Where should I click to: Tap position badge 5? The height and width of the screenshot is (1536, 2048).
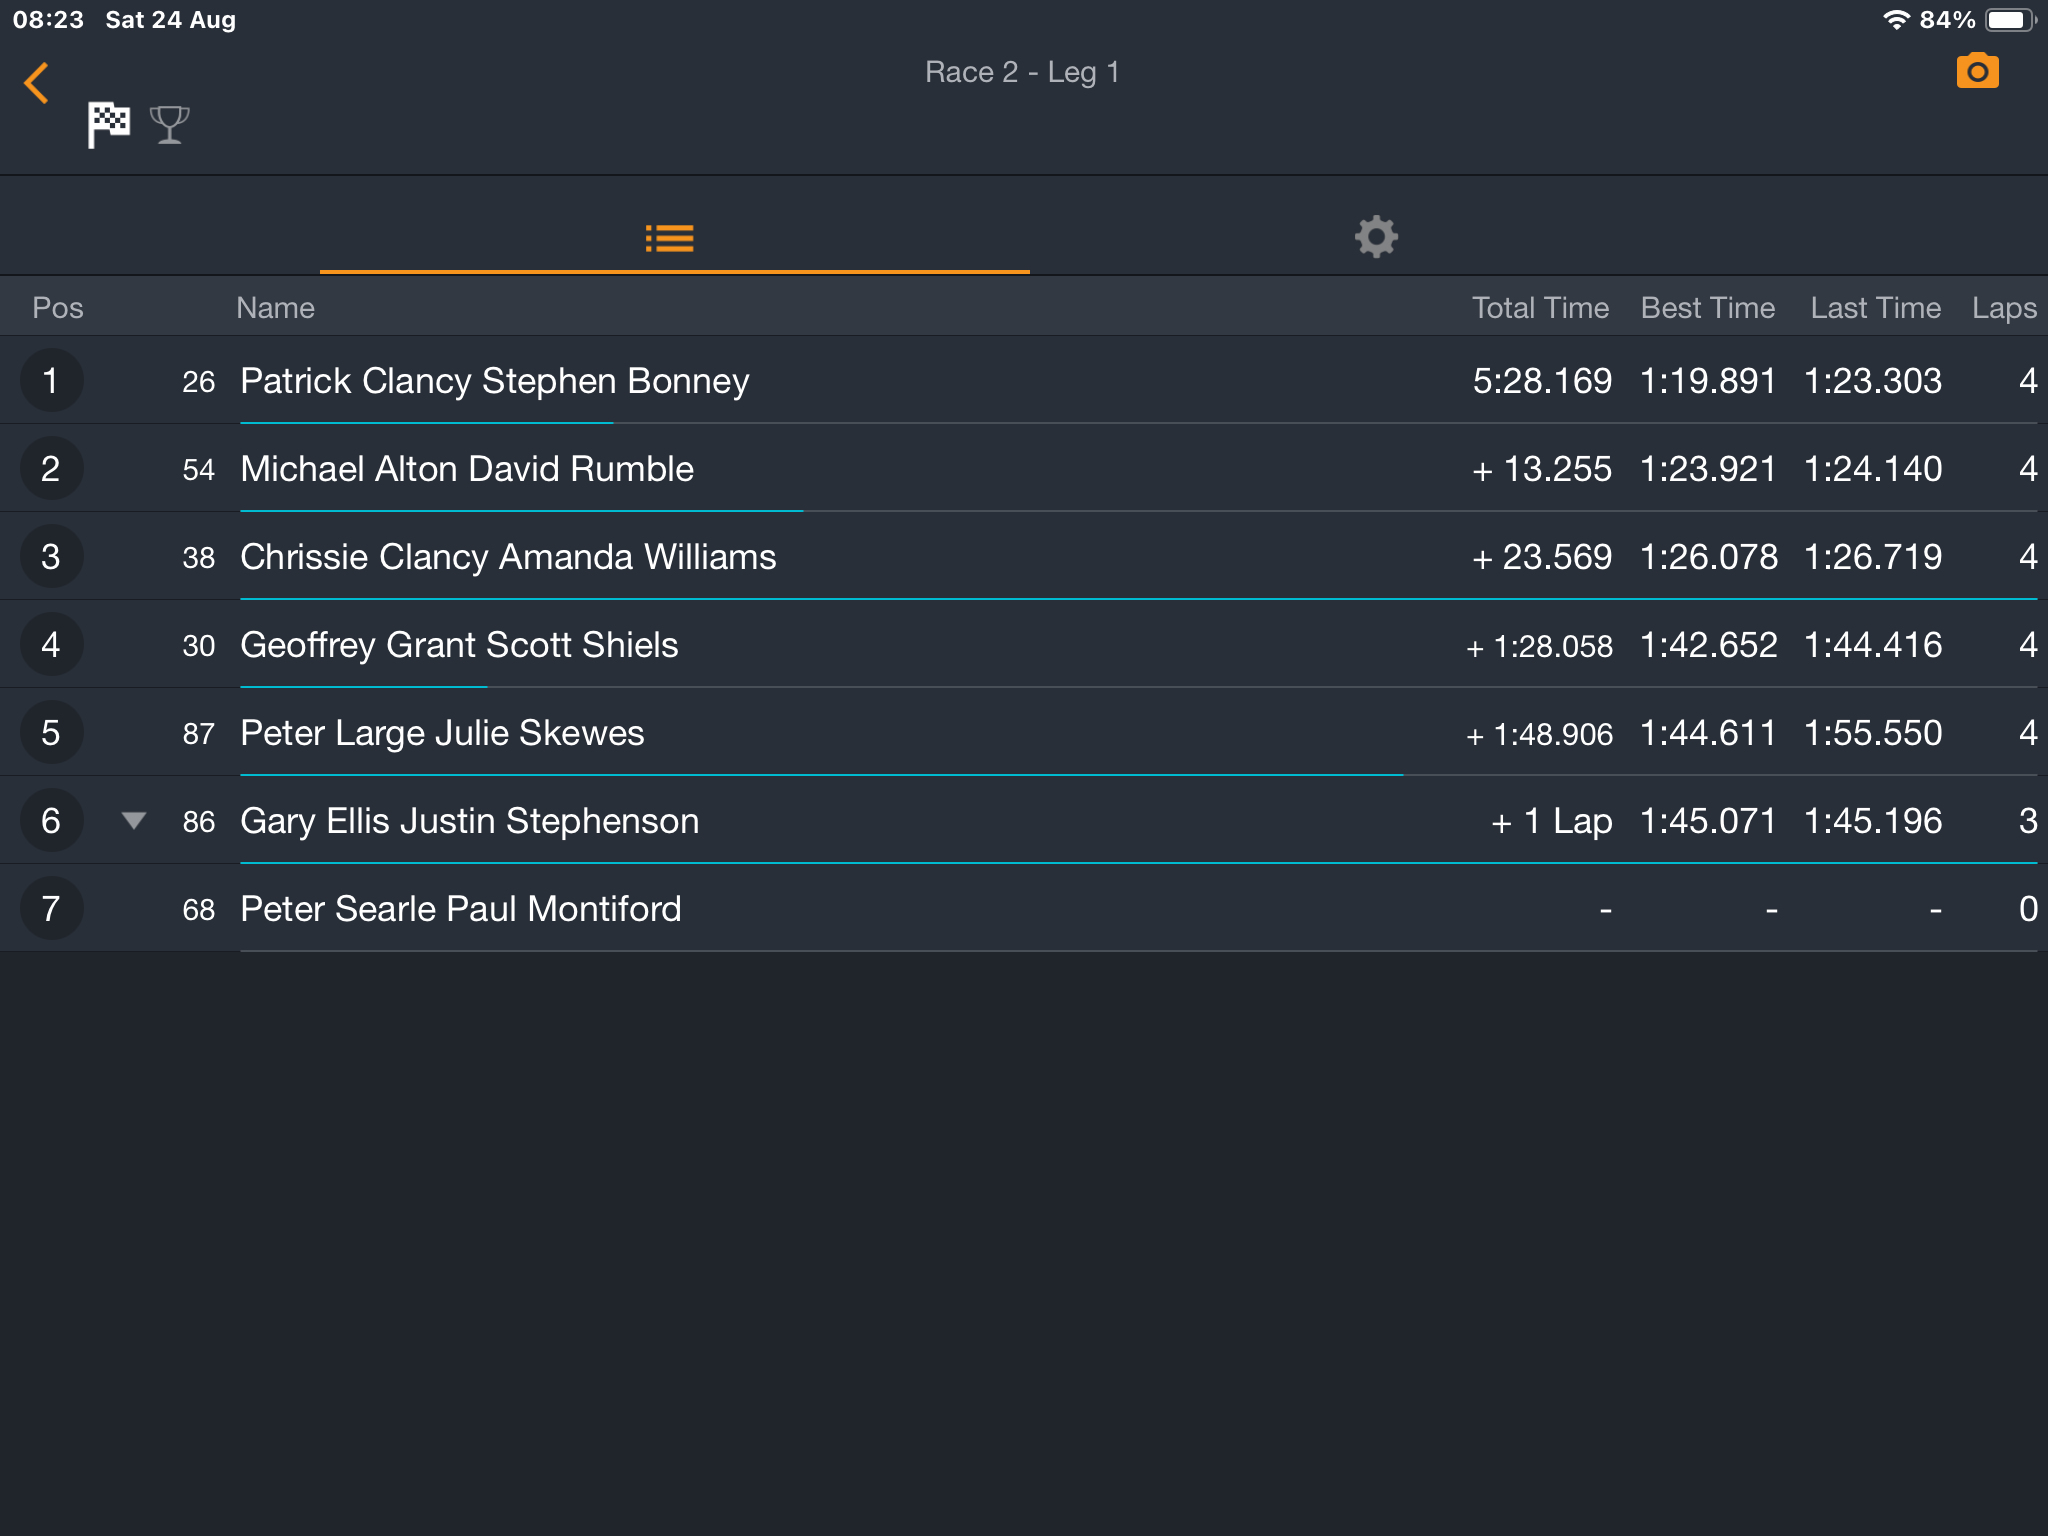[x=51, y=732]
